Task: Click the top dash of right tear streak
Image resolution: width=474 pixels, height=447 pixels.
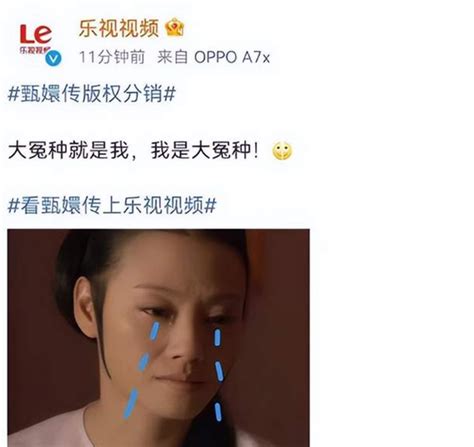Action: pyautogui.click(x=217, y=337)
